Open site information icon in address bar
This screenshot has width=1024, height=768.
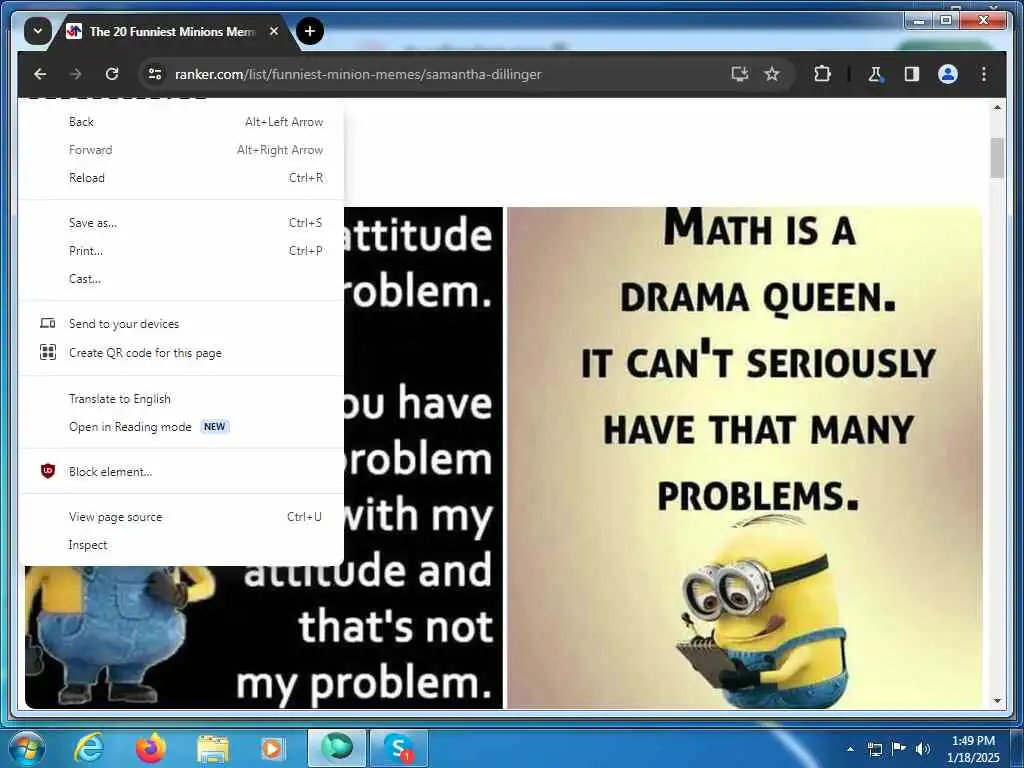[x=155, y=74]
